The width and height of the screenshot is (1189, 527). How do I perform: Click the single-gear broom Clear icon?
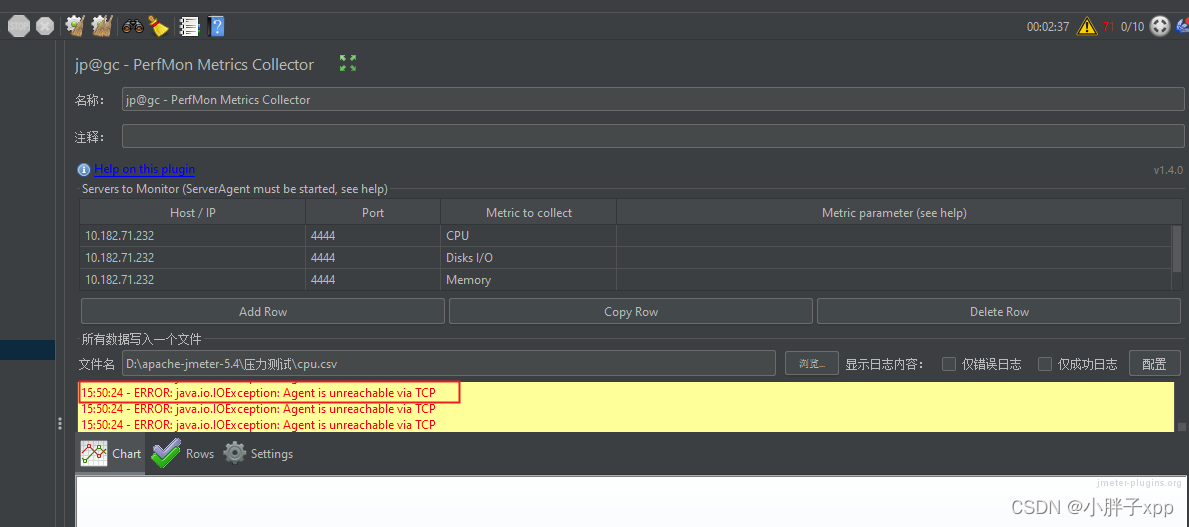coord(74,26)
